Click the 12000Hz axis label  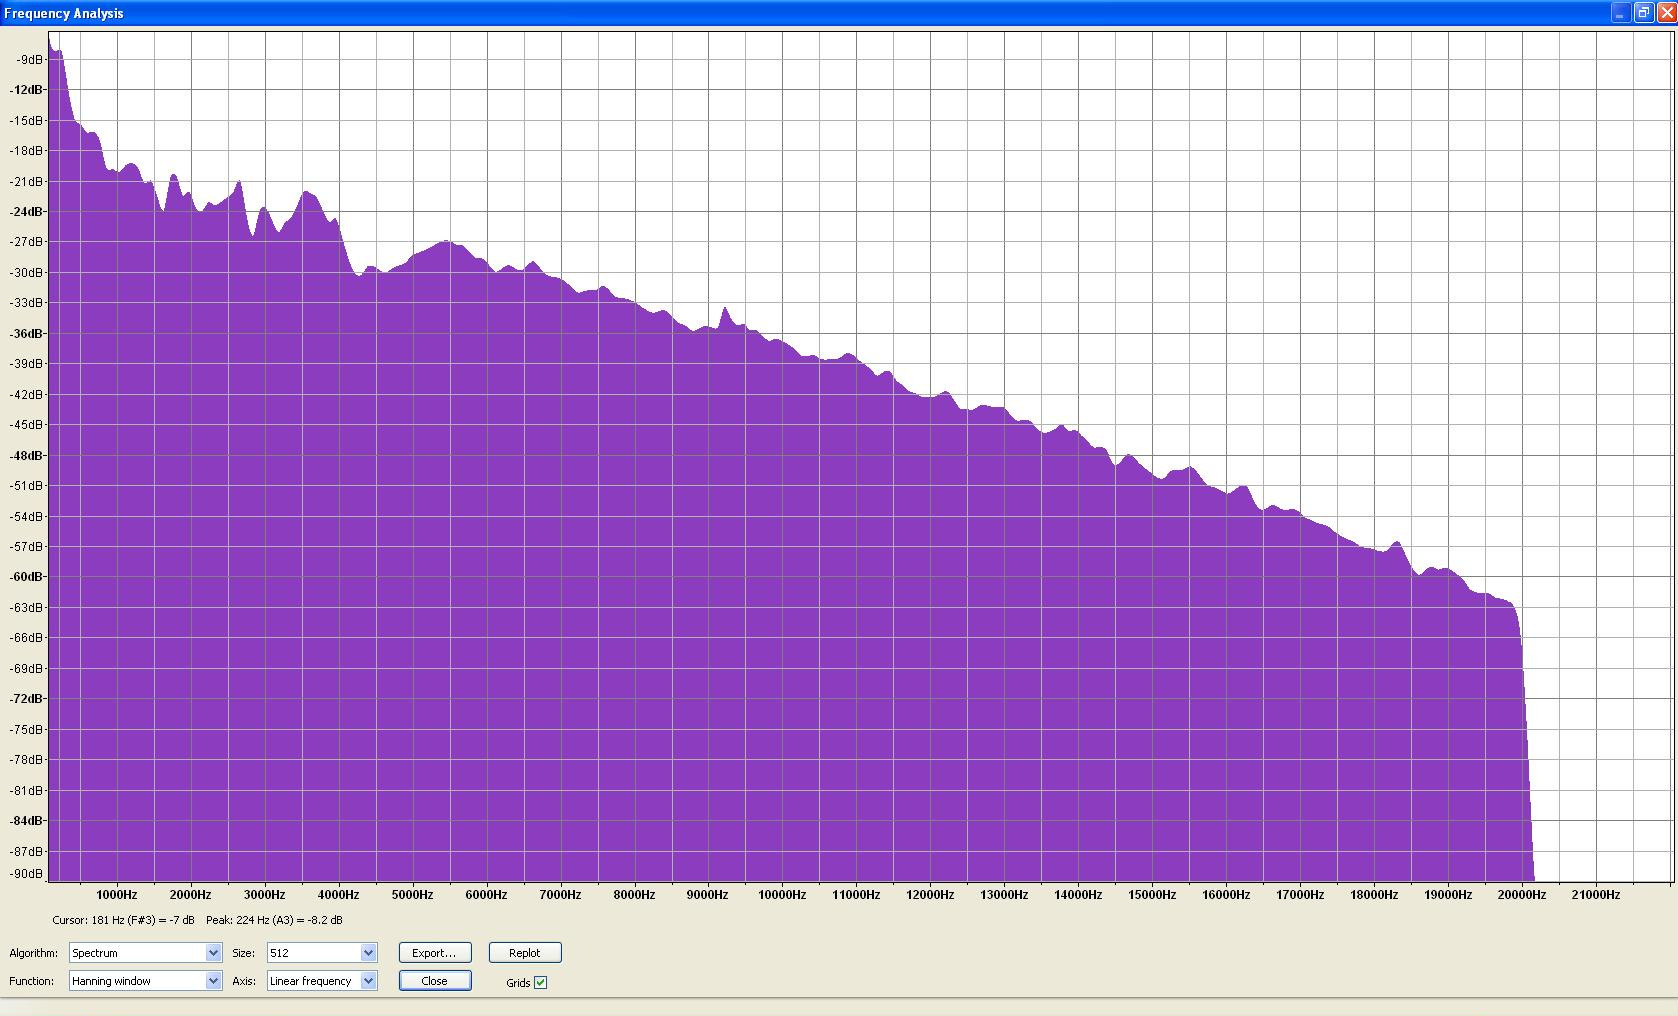click(x=930, y=895)
